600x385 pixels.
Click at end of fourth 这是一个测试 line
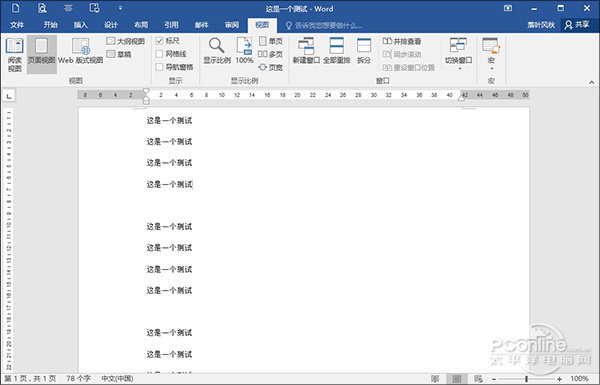193,184
